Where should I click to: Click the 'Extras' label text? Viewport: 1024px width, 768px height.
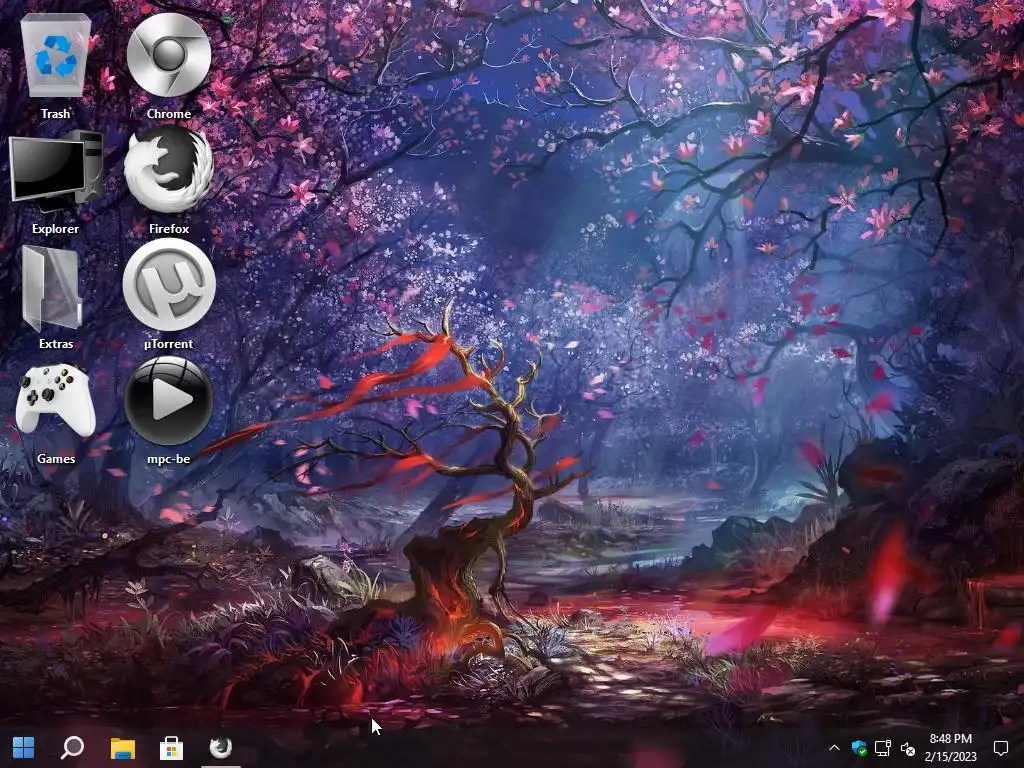[56, 344]
